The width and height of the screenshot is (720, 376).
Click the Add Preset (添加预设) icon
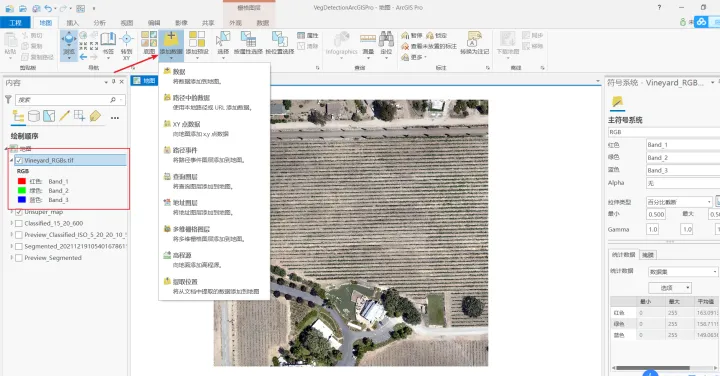197,39
